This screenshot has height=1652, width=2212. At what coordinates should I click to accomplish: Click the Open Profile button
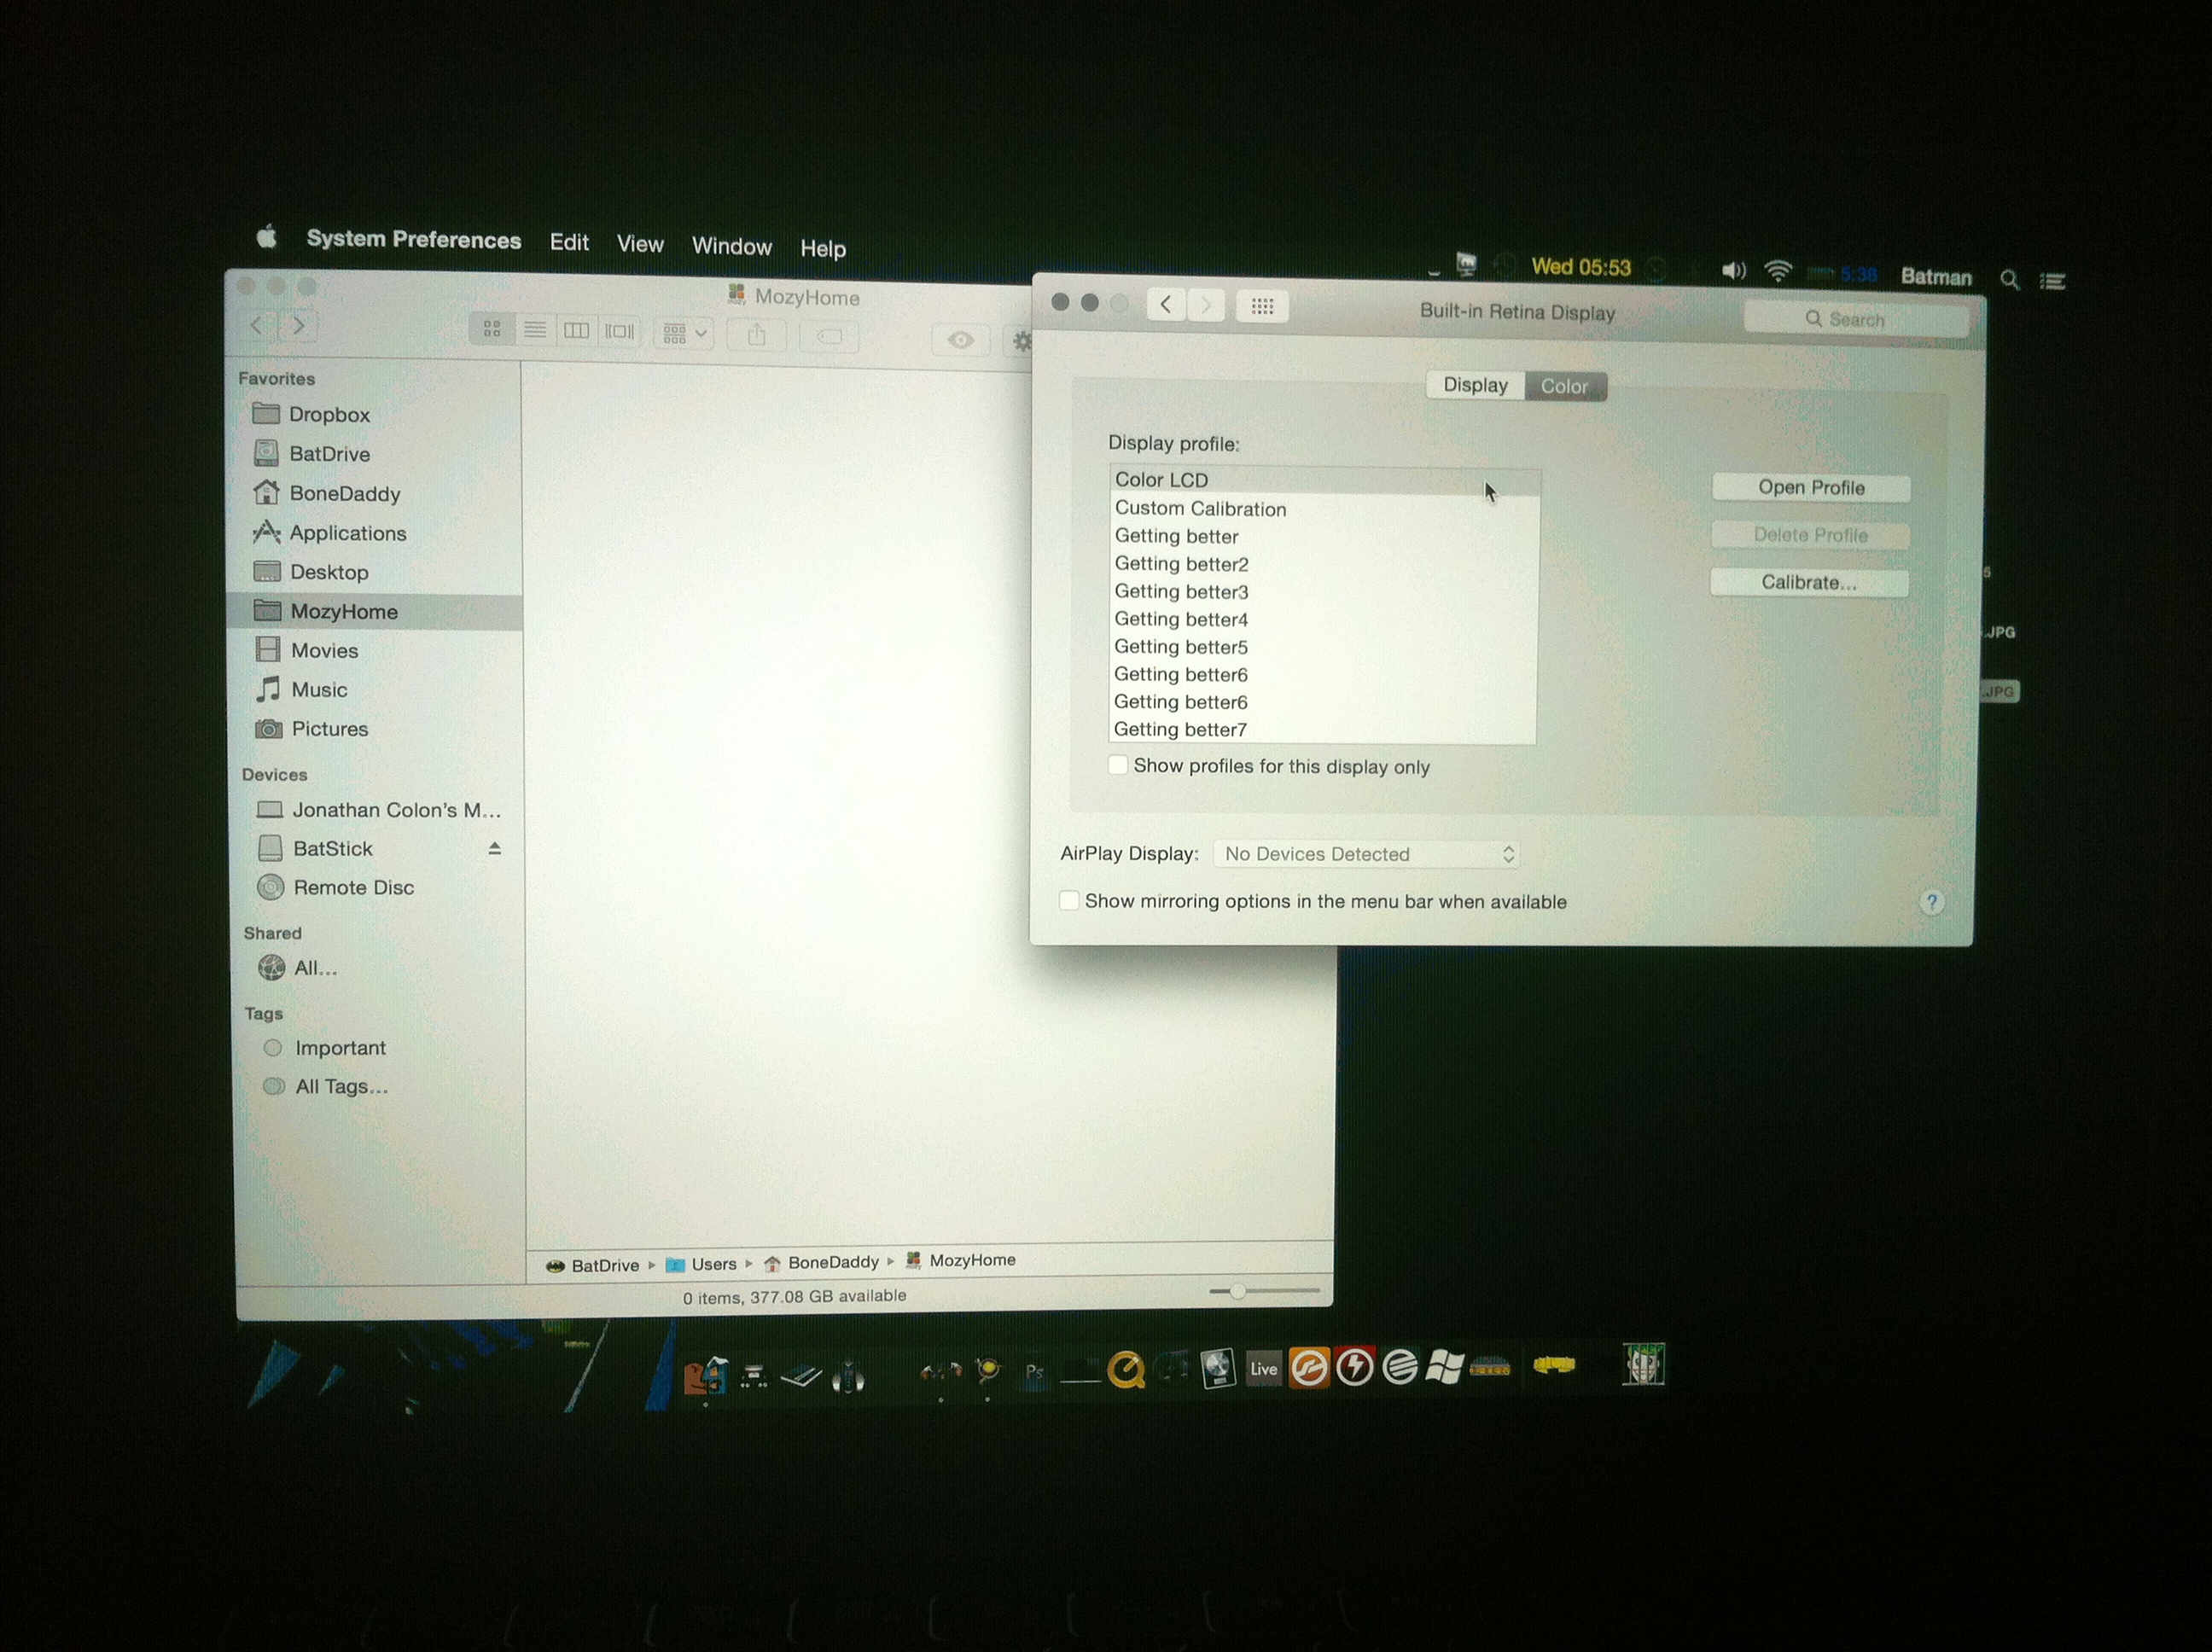click(1810, 488)
